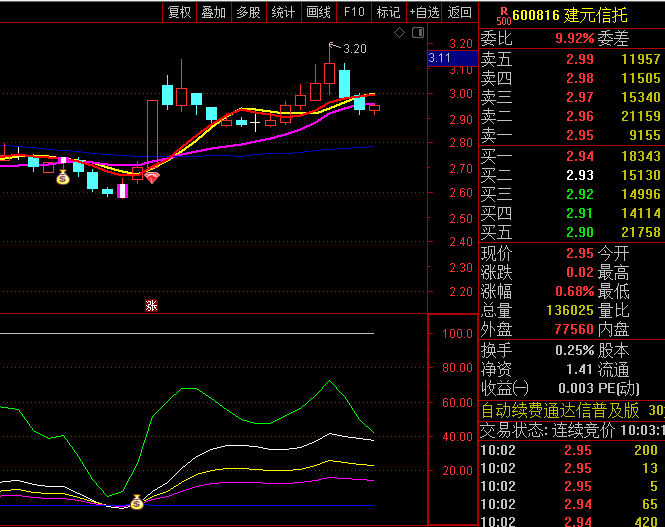The width and height of the screenshot is (665, 527).
Task: Open the 多股 multi-stock view
Action: tap(248, 12)
